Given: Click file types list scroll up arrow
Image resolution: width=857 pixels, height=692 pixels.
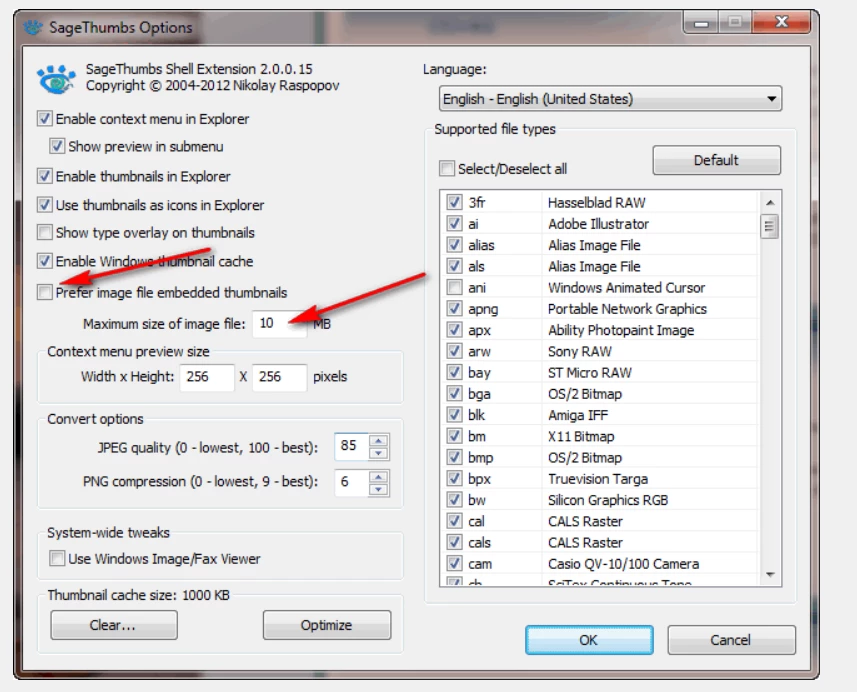Looking at the screenshot, I should coord(770,203).
